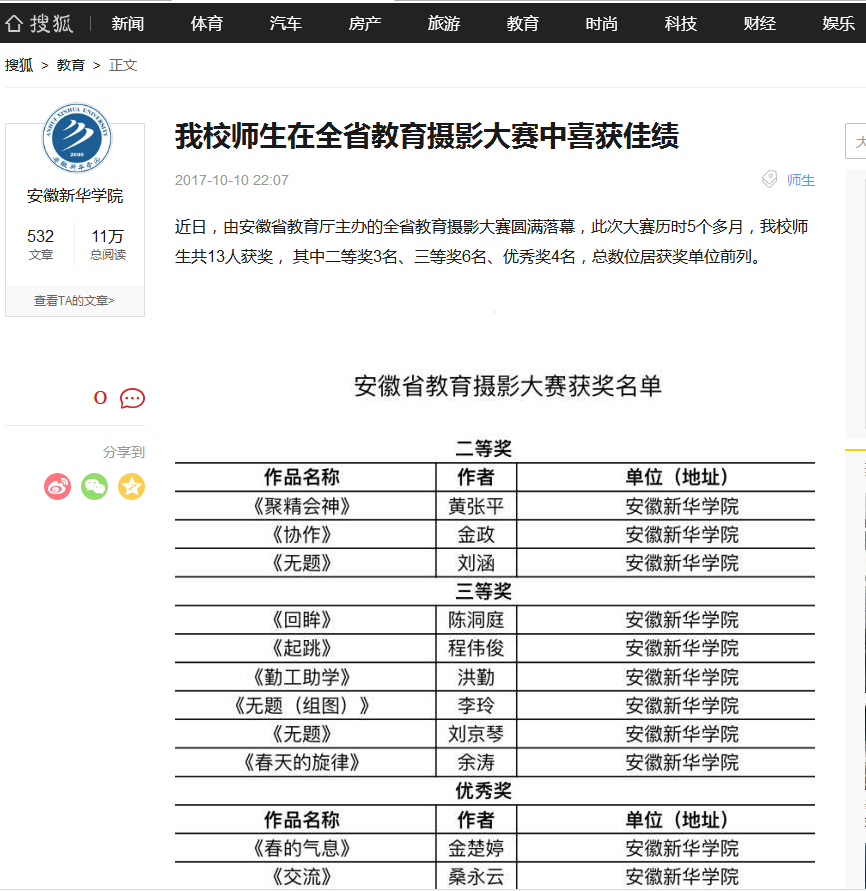Share the article to Weibo
The height and width of the screenshot is (891, 866).
click(58, 487)
